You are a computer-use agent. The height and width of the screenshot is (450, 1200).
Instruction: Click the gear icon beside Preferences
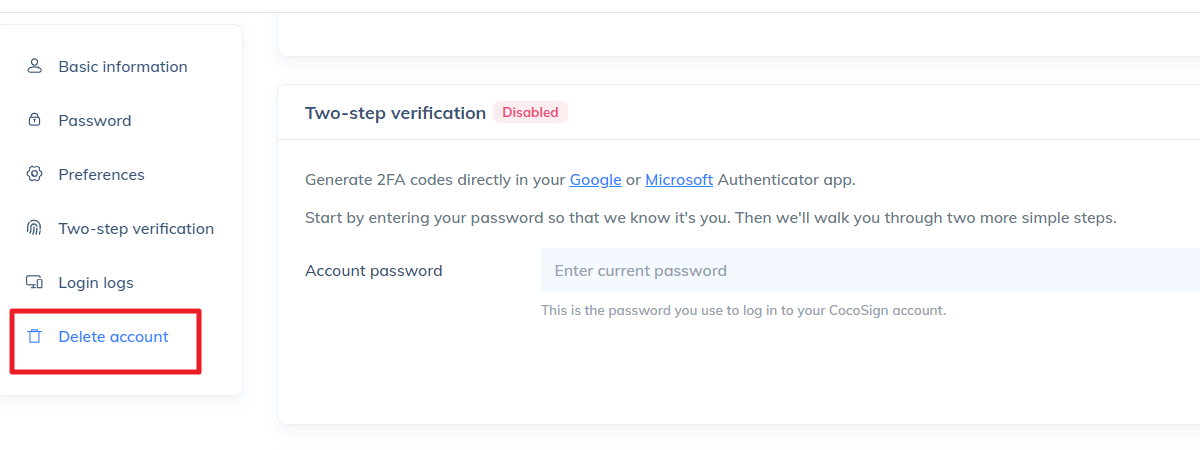coord(34,174)
